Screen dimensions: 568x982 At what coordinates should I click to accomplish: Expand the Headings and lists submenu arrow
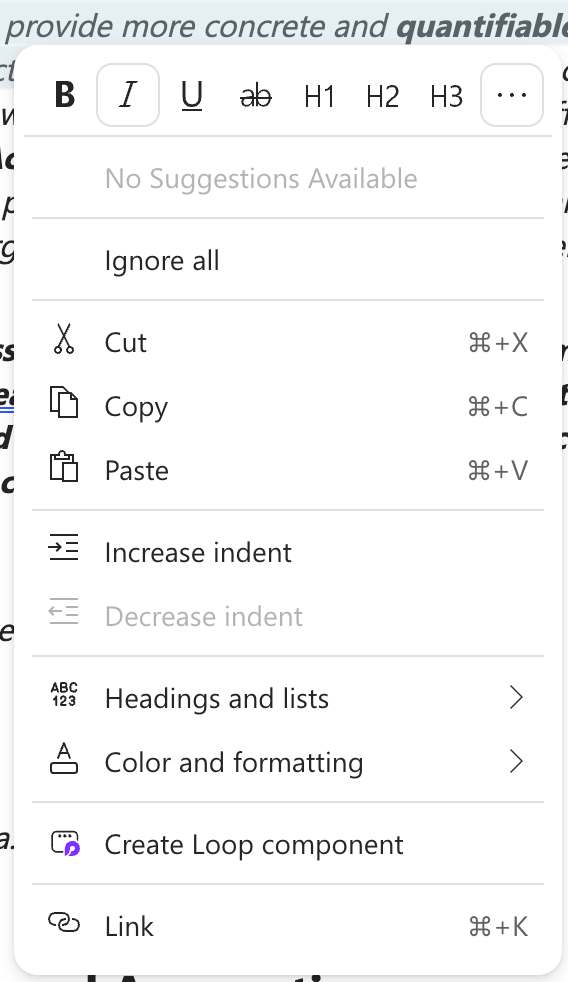516,698
